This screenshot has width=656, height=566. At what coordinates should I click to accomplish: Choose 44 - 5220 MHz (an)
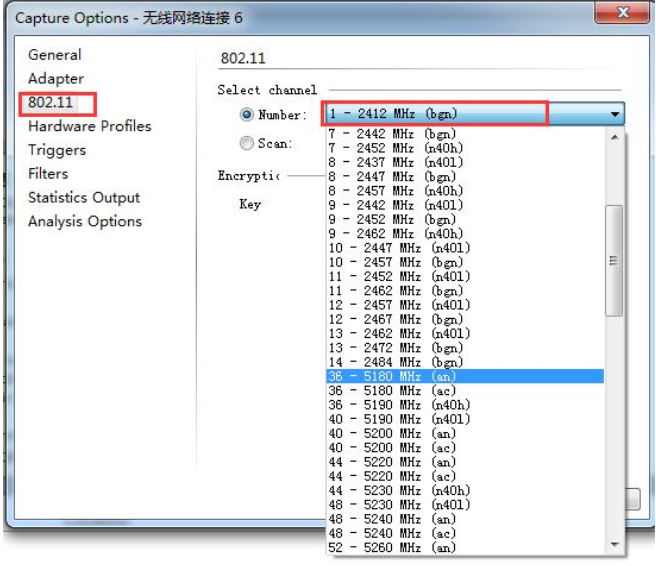point(465,462)
